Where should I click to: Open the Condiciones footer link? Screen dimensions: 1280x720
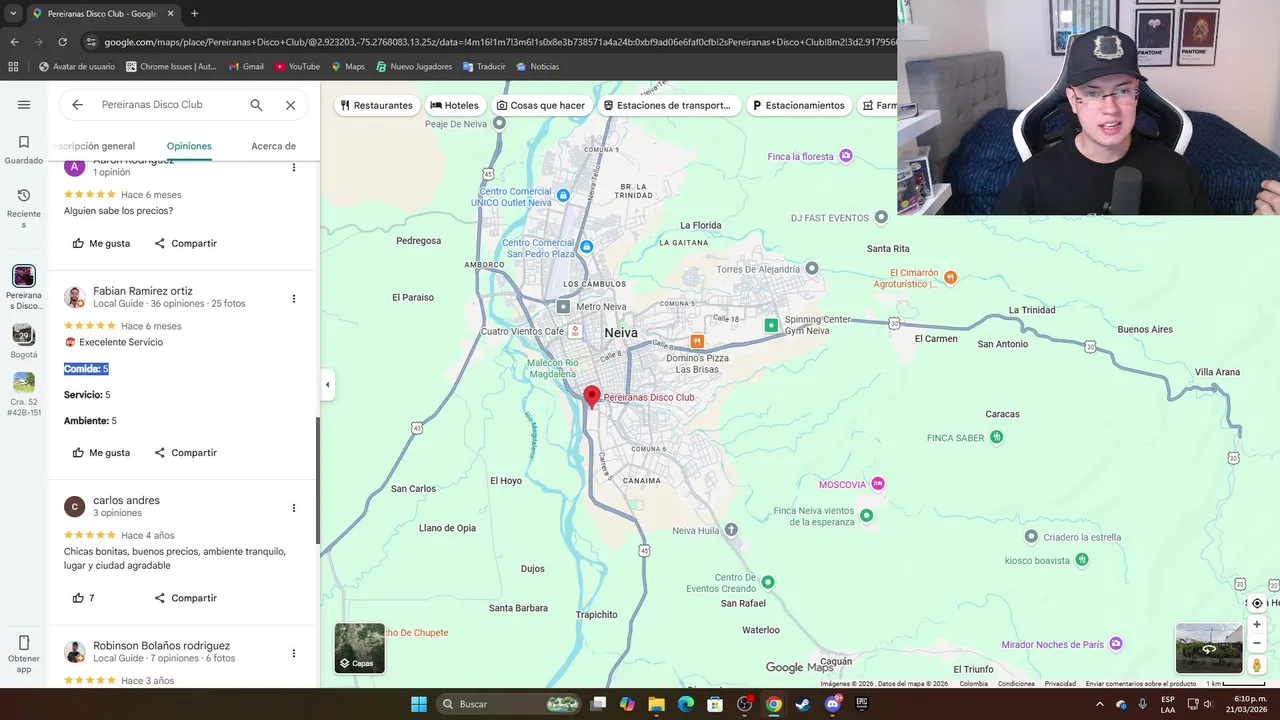coord(1016,684)
